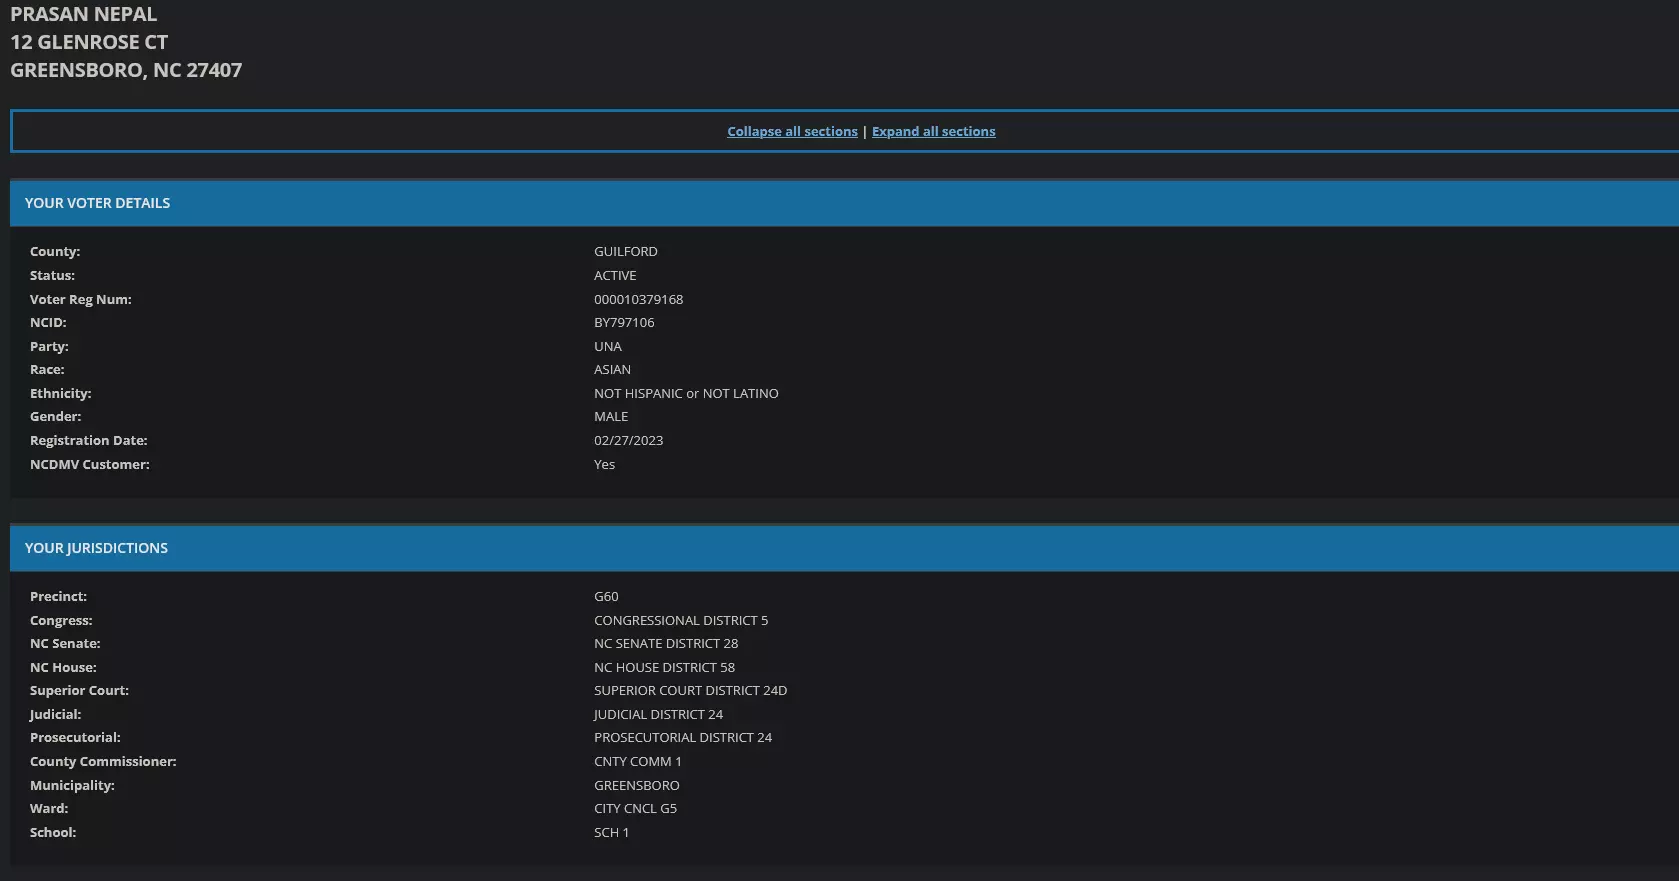This screenshot has width=1679, height=881.
Task: Click the 12 Glenrose Ct address line
Action: (x=89, y=42)
